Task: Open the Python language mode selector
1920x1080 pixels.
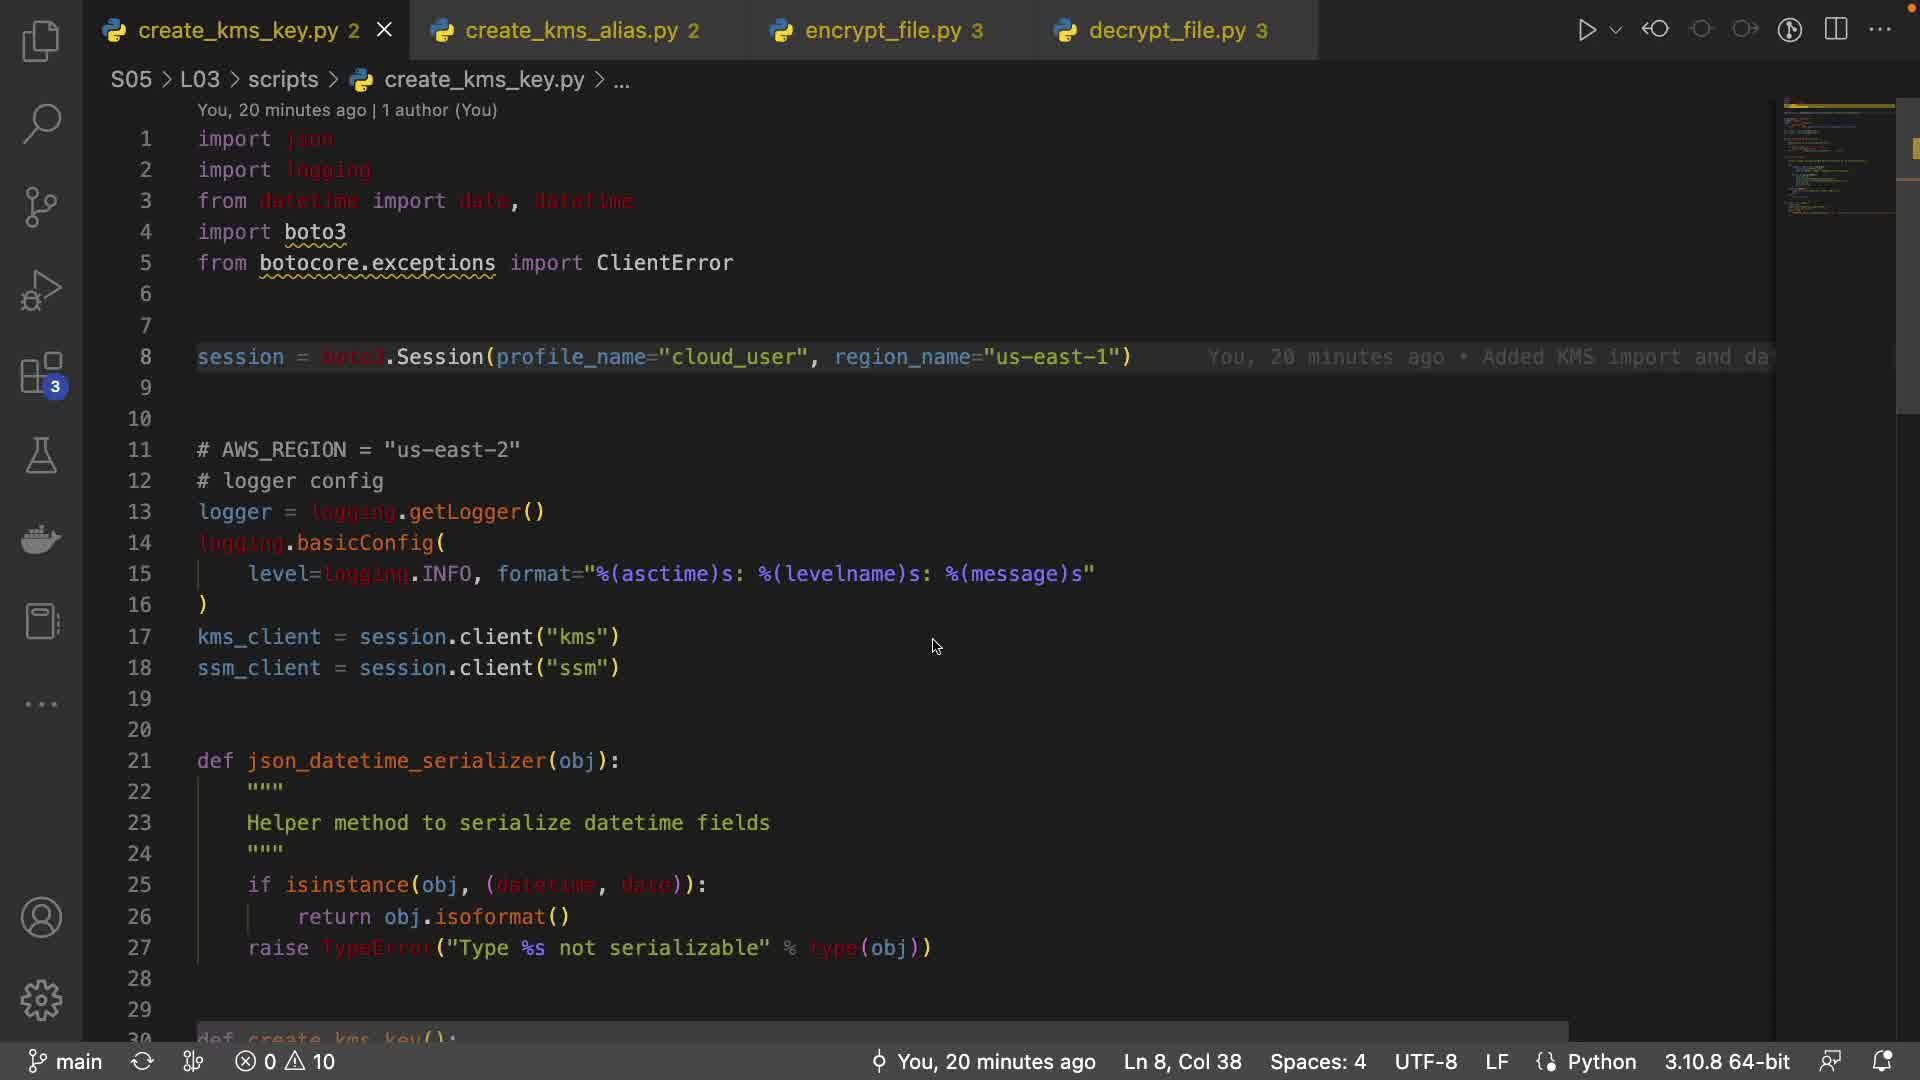Action: pos(1601,1061)
